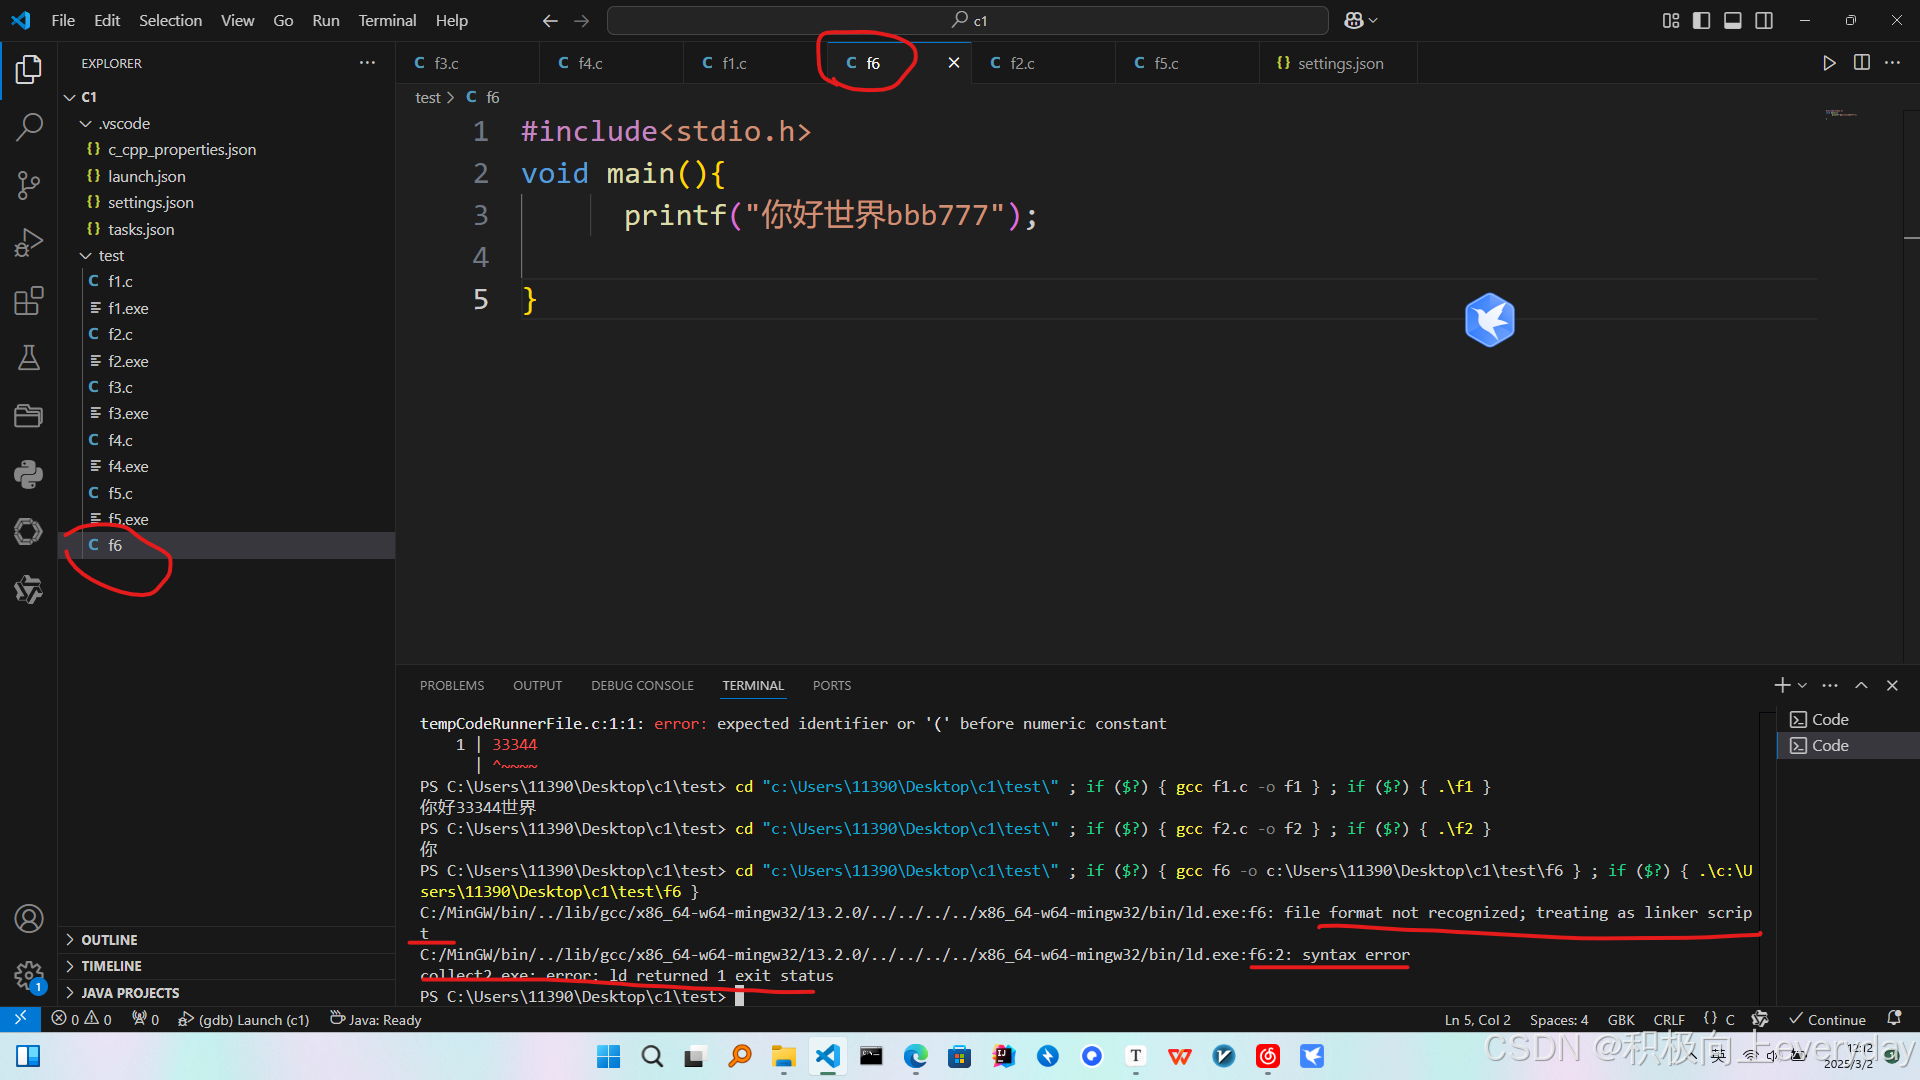Split the editor to the right

1861,63
